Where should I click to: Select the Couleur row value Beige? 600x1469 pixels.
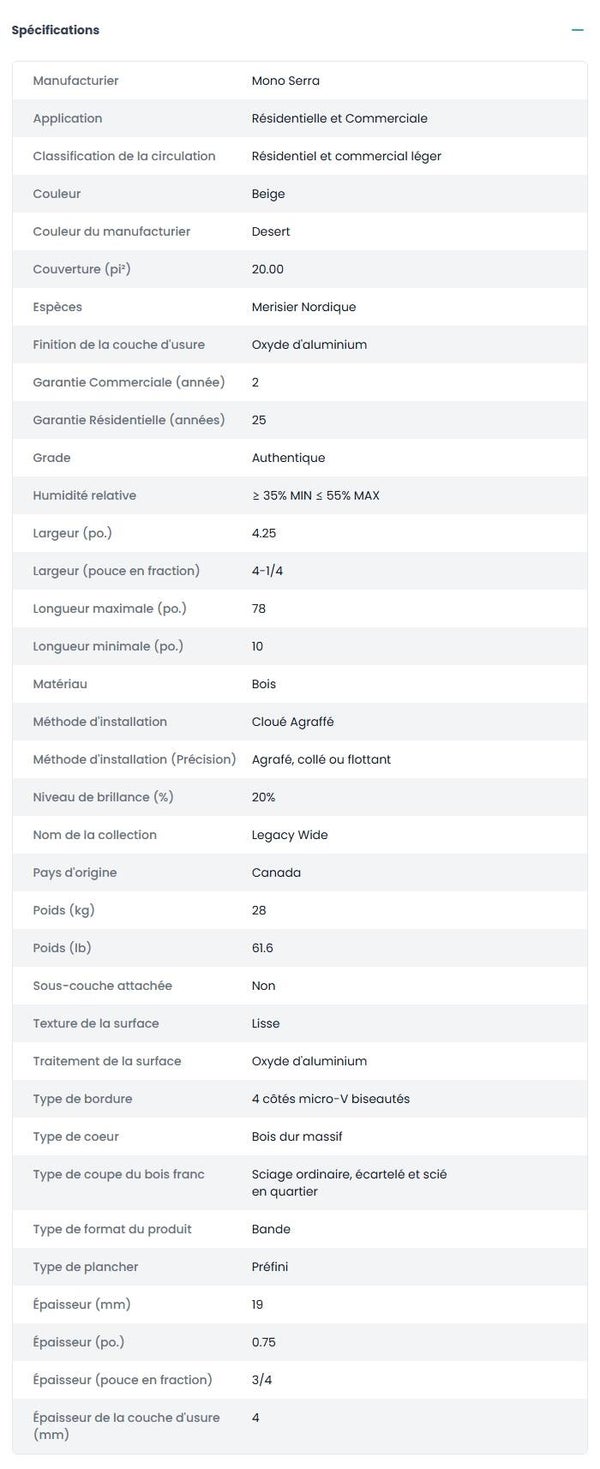point(268,194)
